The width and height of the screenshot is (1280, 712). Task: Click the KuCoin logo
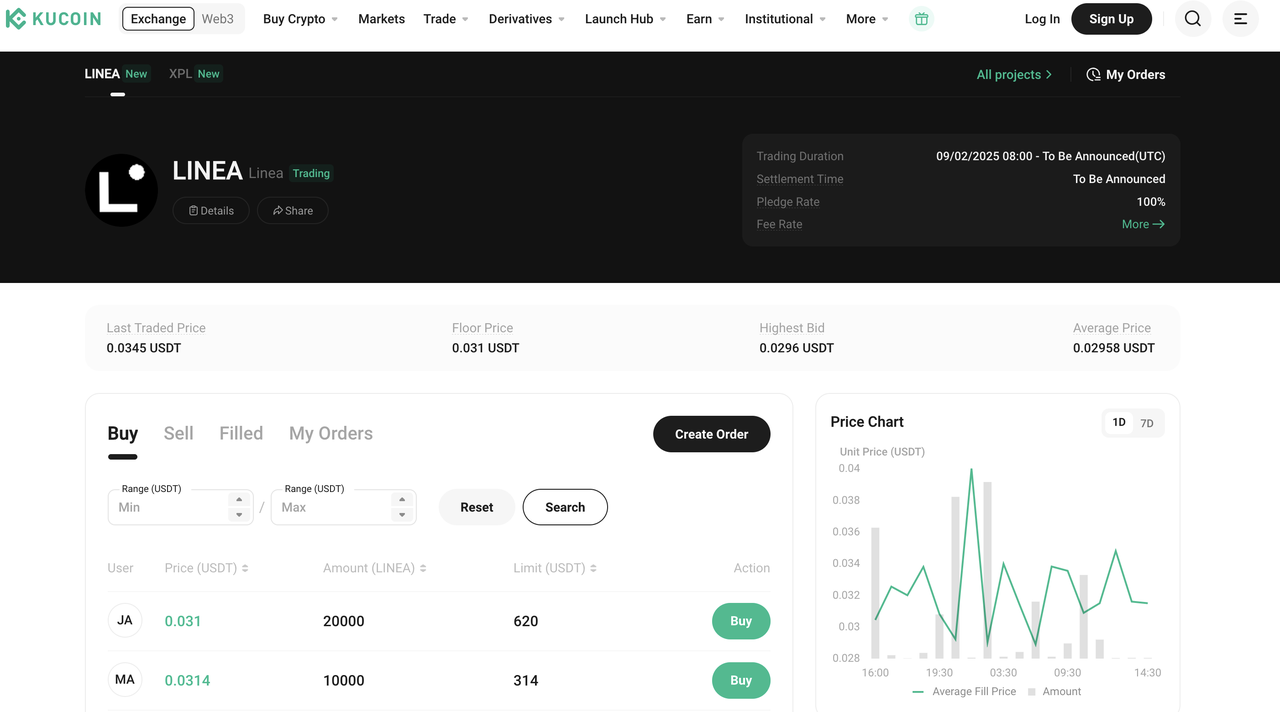click(54, 19)
